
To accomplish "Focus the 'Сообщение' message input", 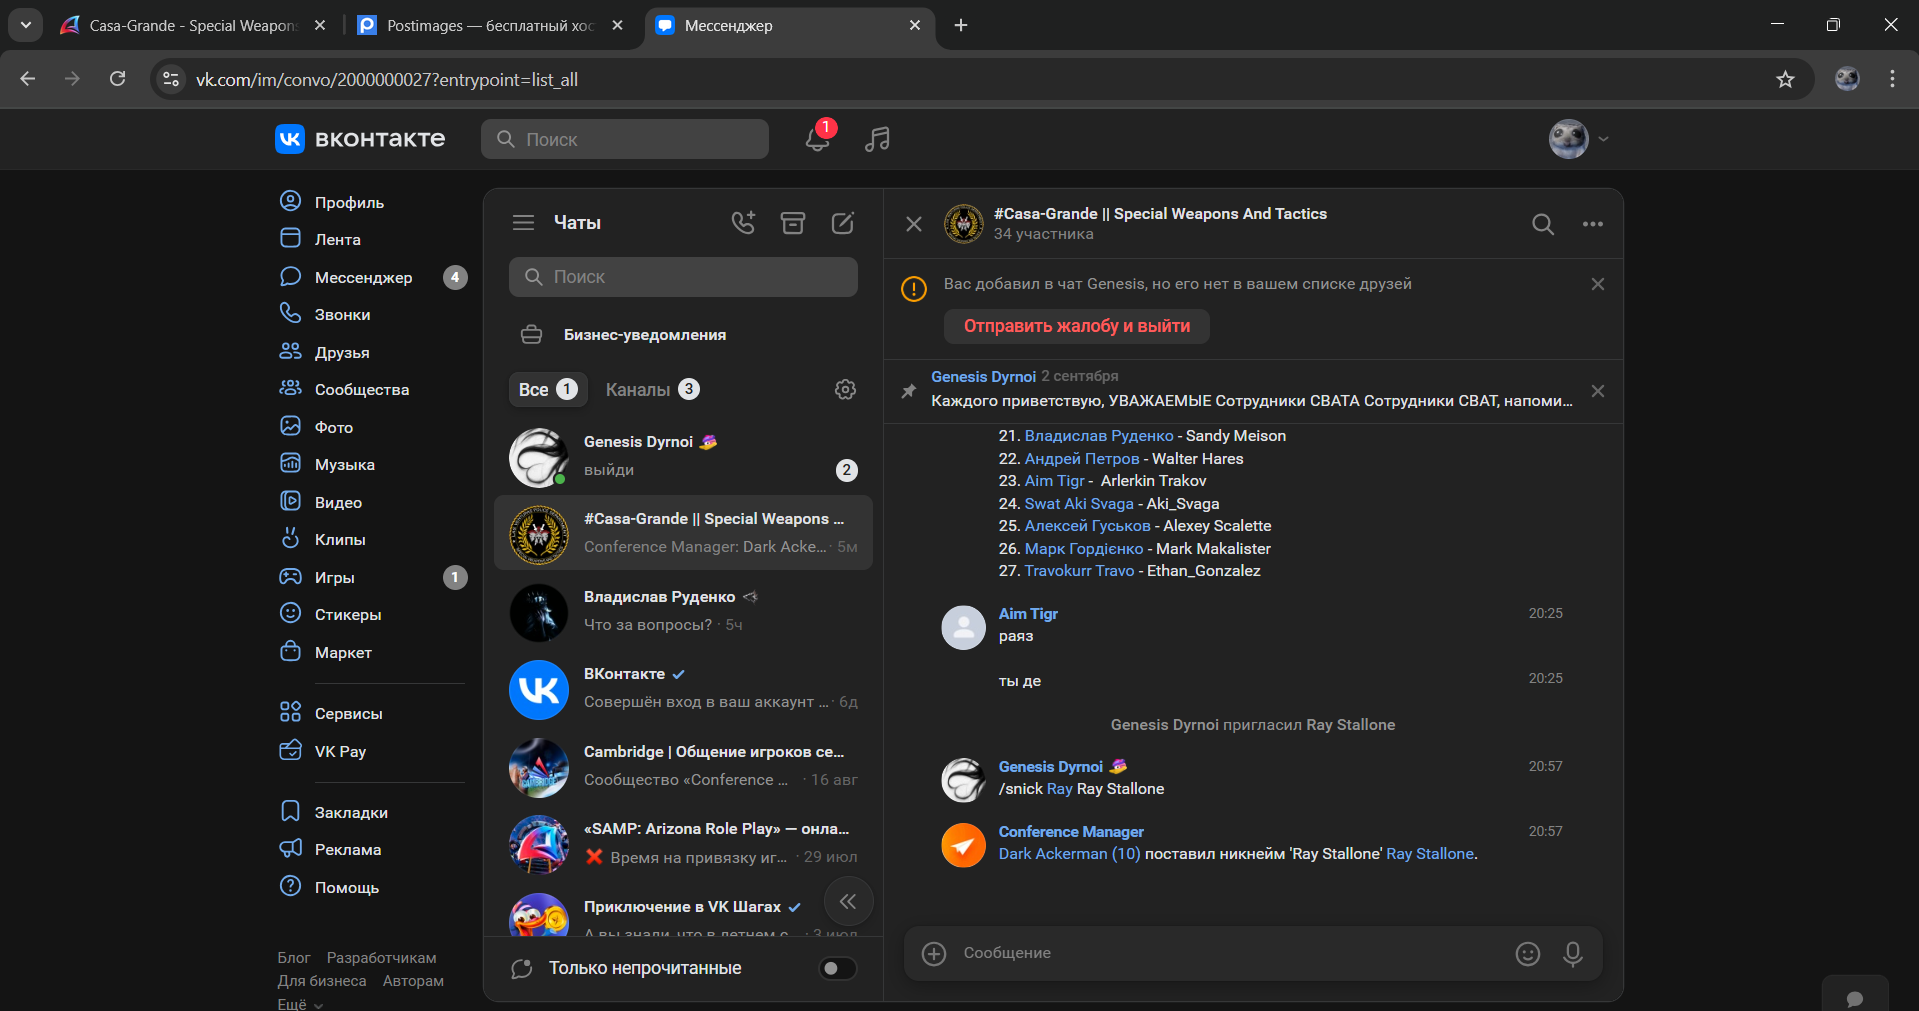I will click(1230, 954).
